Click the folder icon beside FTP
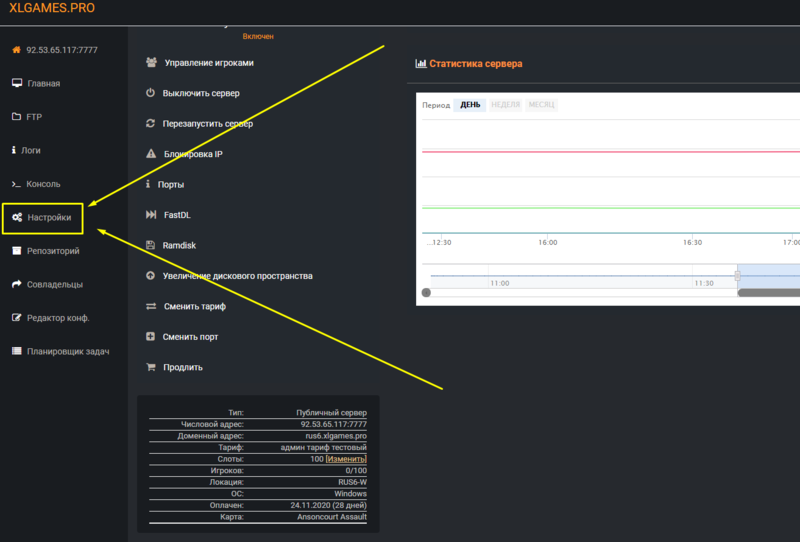Image resolution: width=800 pixels, height=542 pixels. pyautogui.click(x=16, y=117)
